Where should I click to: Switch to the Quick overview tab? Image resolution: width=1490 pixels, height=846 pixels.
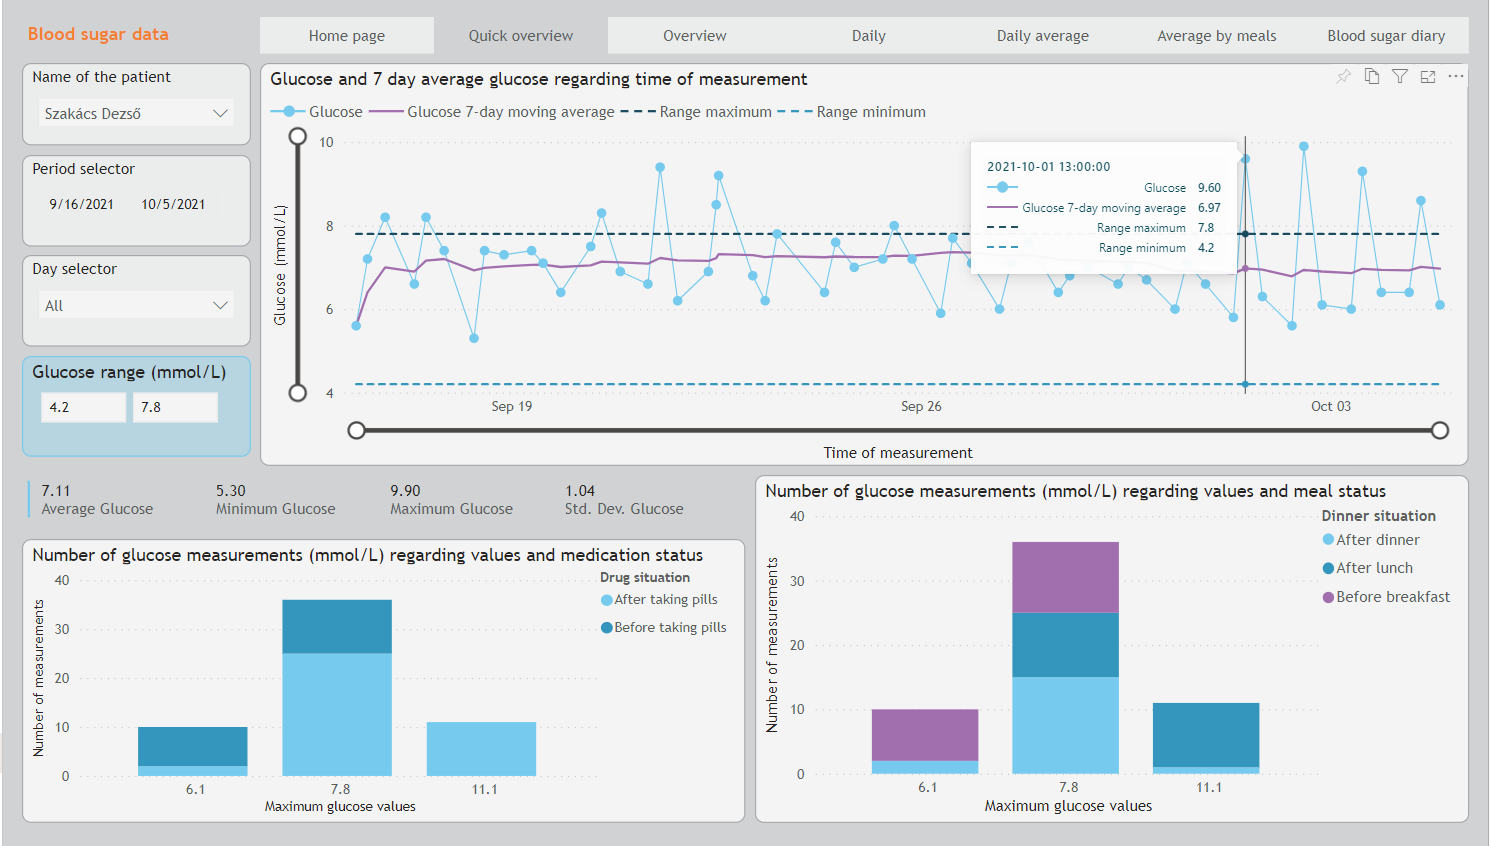pos(521,36)
